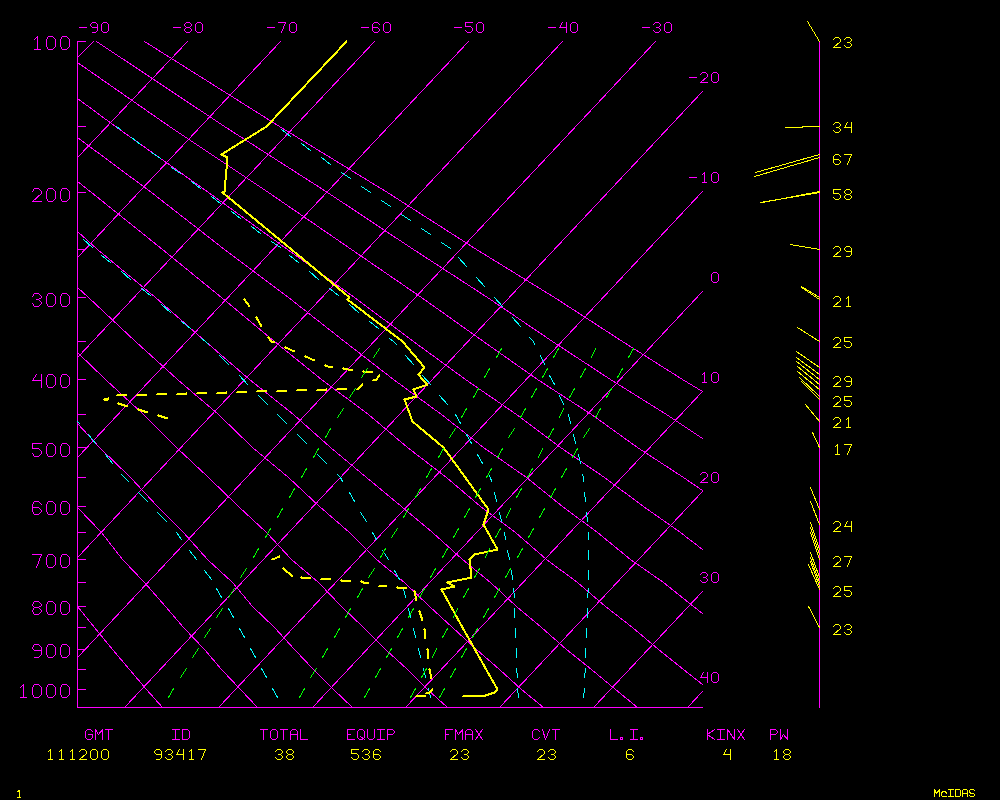Click the L.I. lifted index label
This screenshot has width=1000, height=800.
[627, 735]
